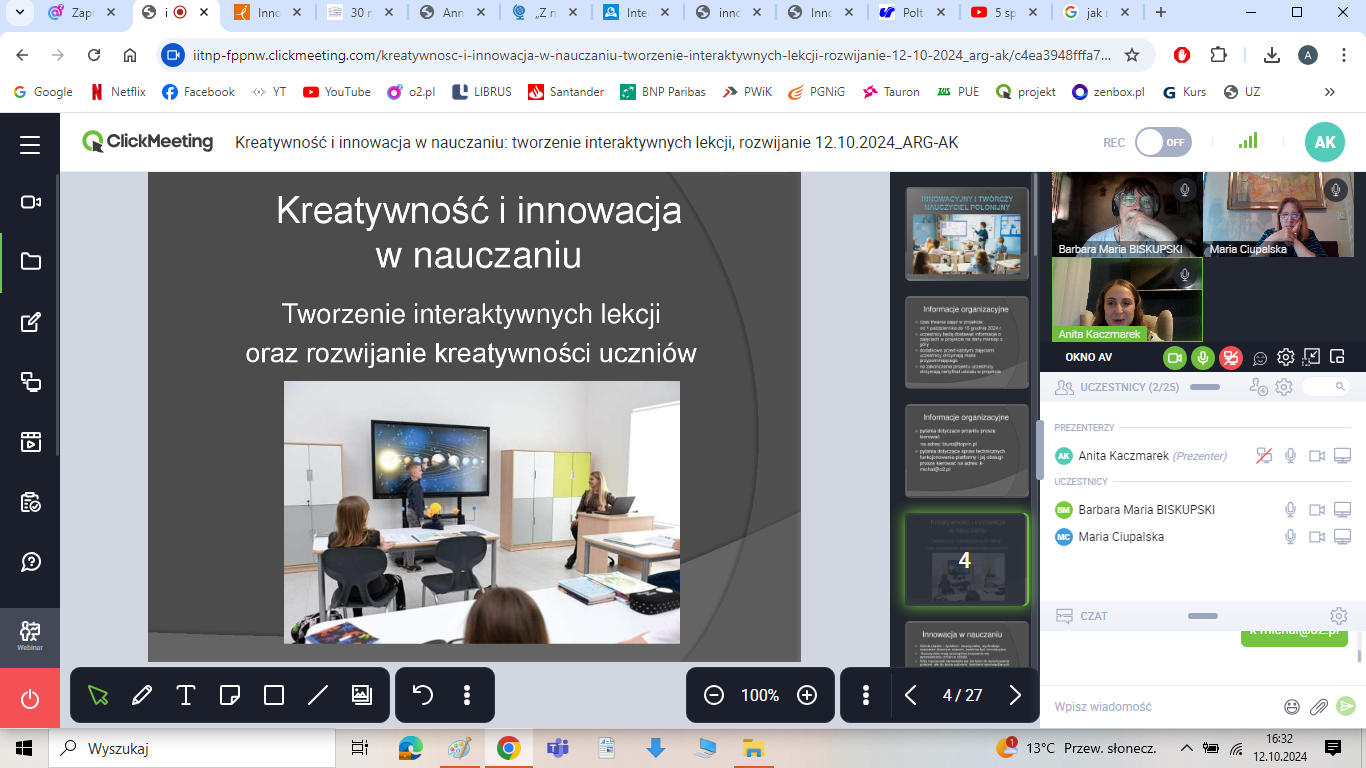
Task: Toggle Barbara Maria BISKUPSKI's microphone
Action: (1291, 510)
